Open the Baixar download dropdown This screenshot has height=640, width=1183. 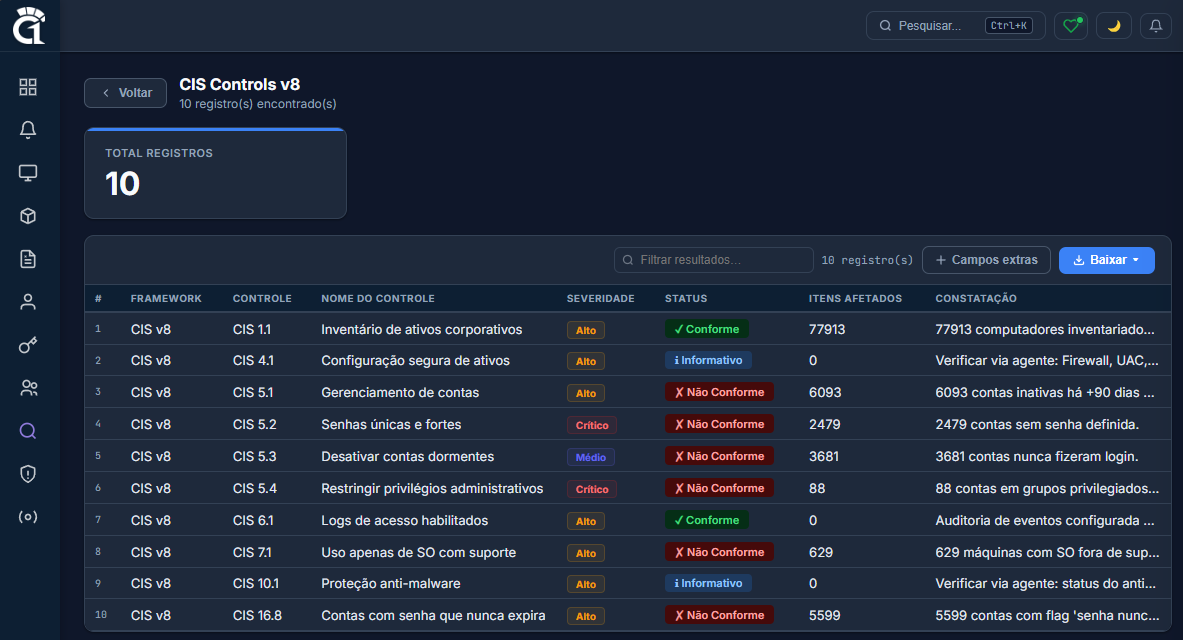pyautogui.click(x=1107, y=260)
